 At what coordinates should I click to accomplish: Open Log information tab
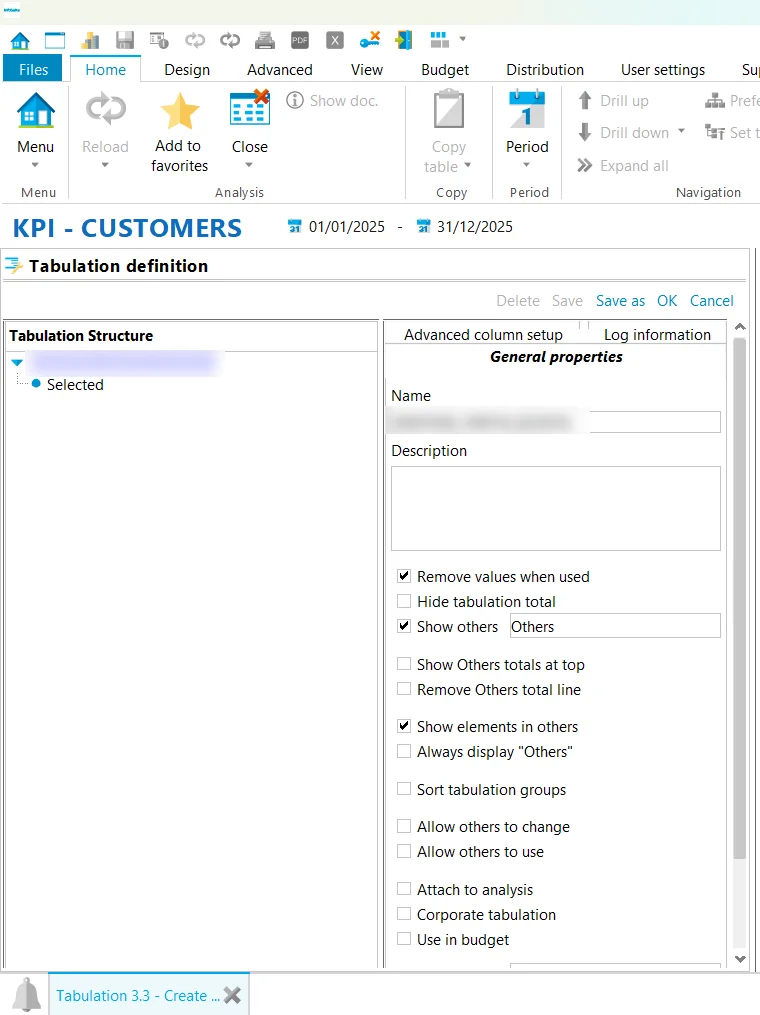pyautogui.click(x=656, y=335)
